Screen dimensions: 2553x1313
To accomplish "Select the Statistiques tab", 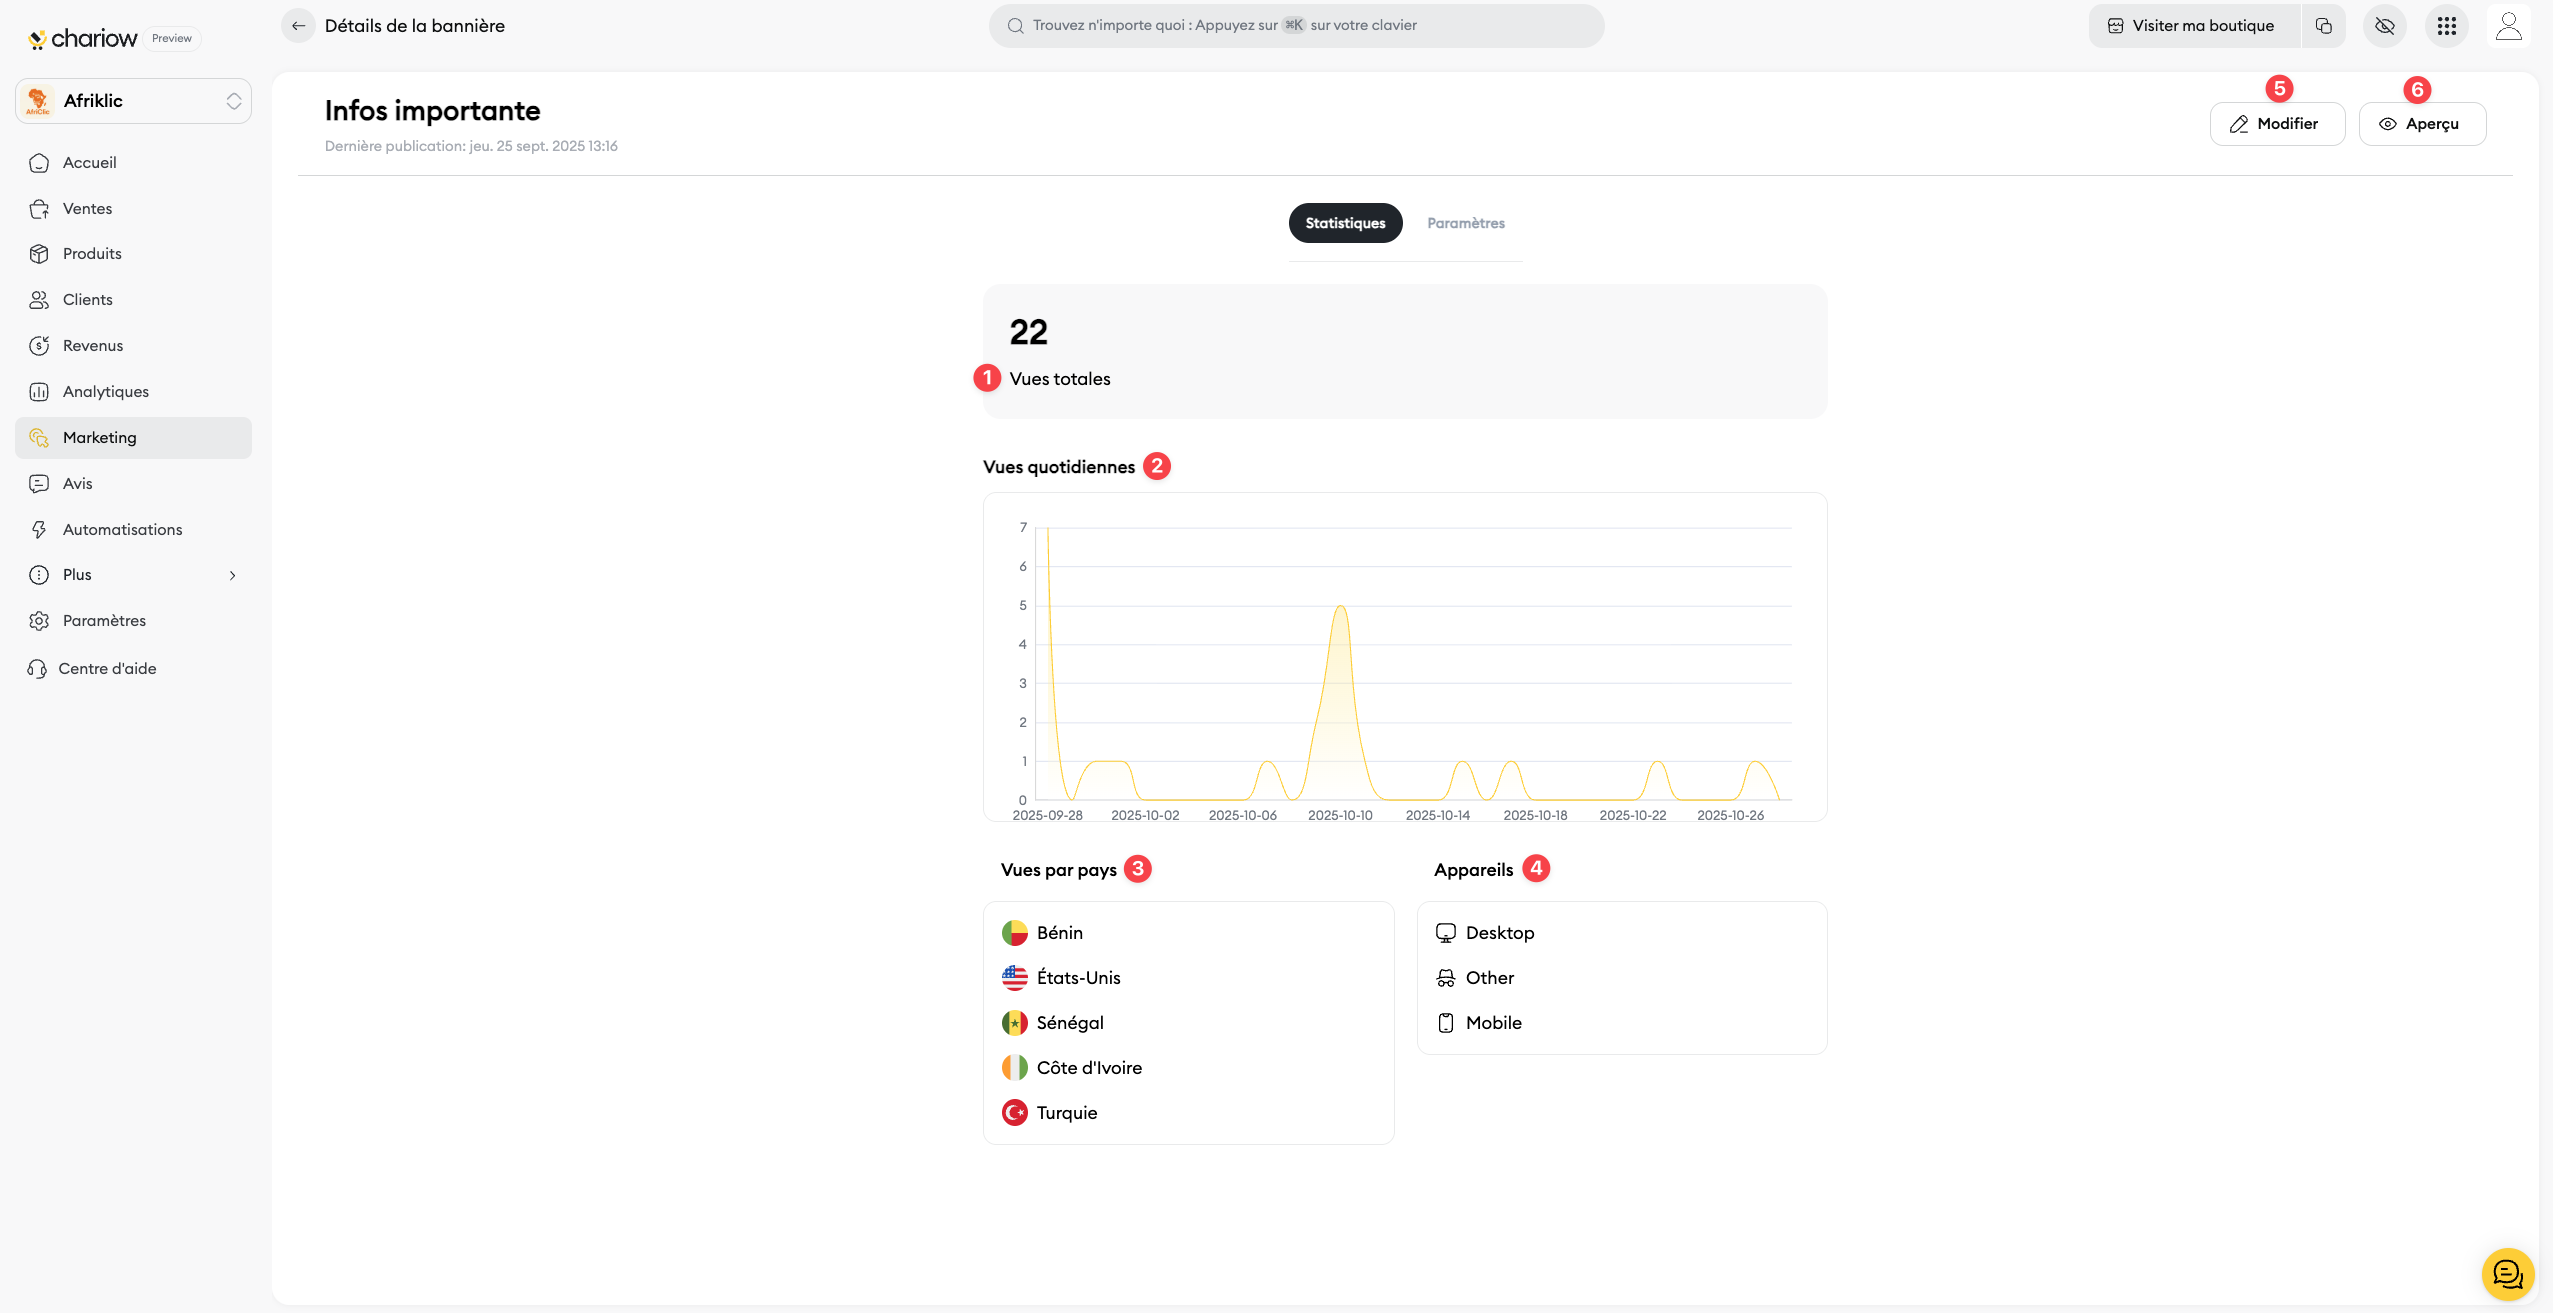I will coord(1344,223).
